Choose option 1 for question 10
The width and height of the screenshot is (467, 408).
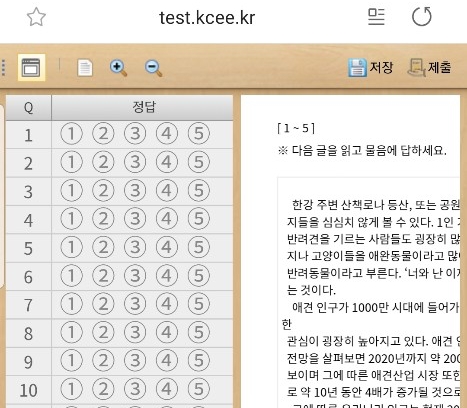point(71,389)
